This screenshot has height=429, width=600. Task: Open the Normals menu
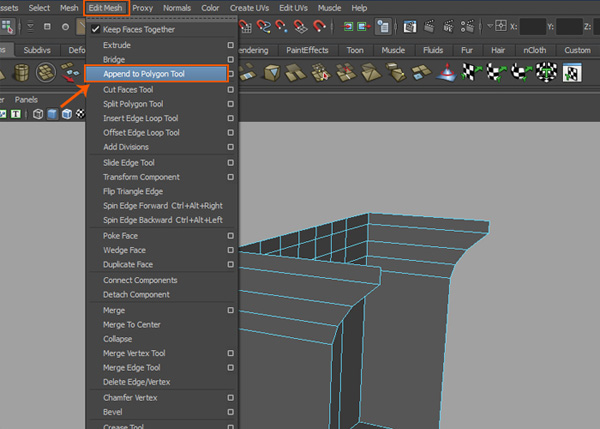click(x=177, y=8)
